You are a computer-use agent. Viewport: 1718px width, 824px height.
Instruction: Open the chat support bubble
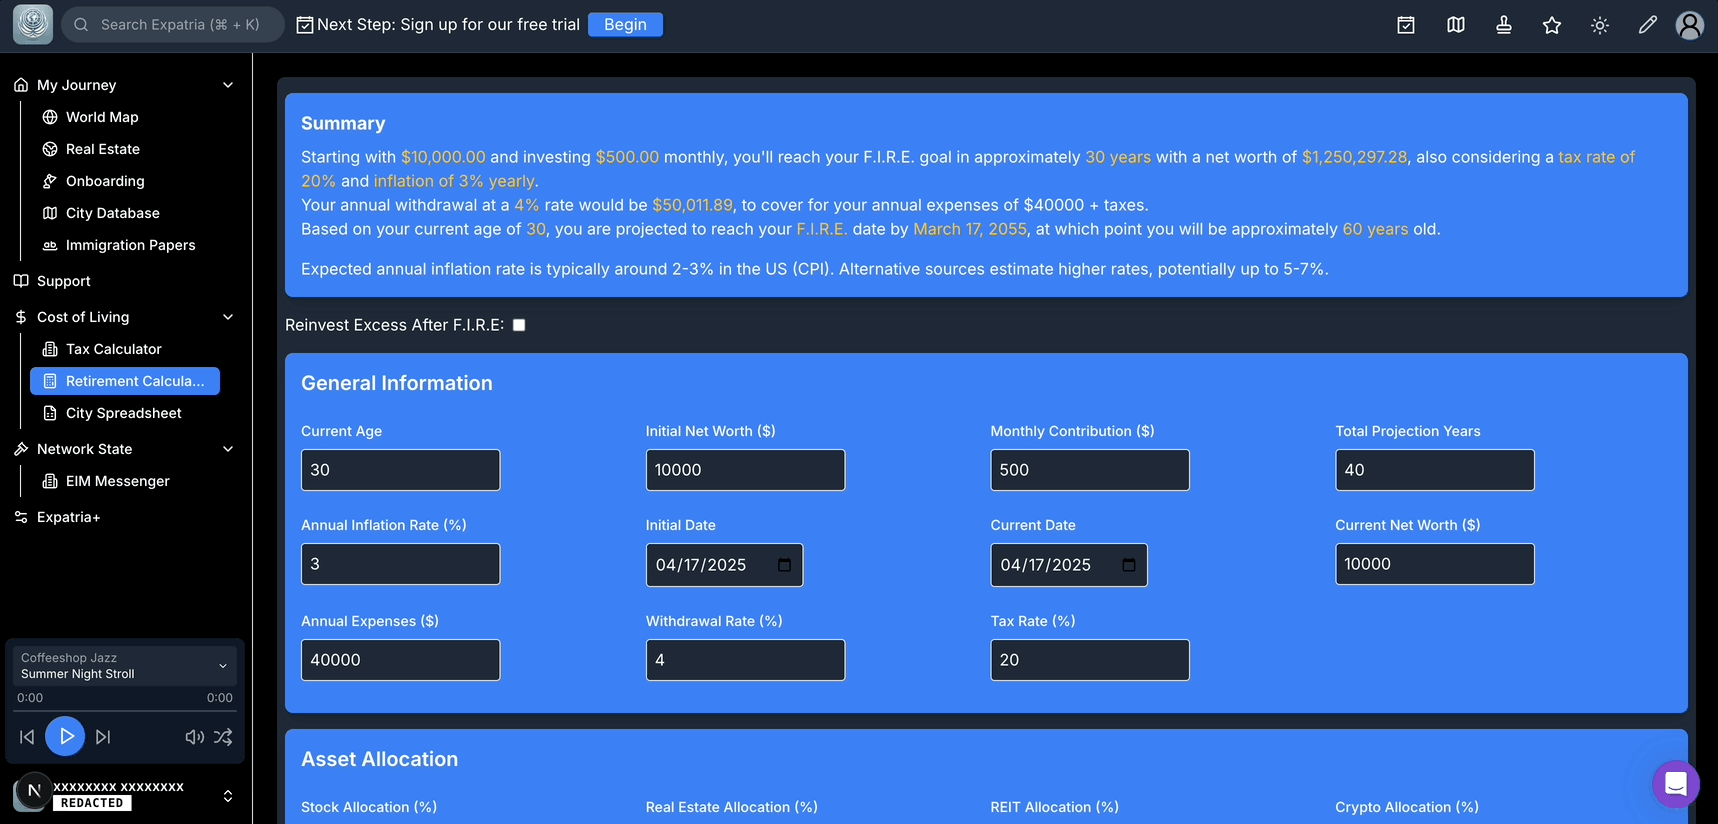1676,784
